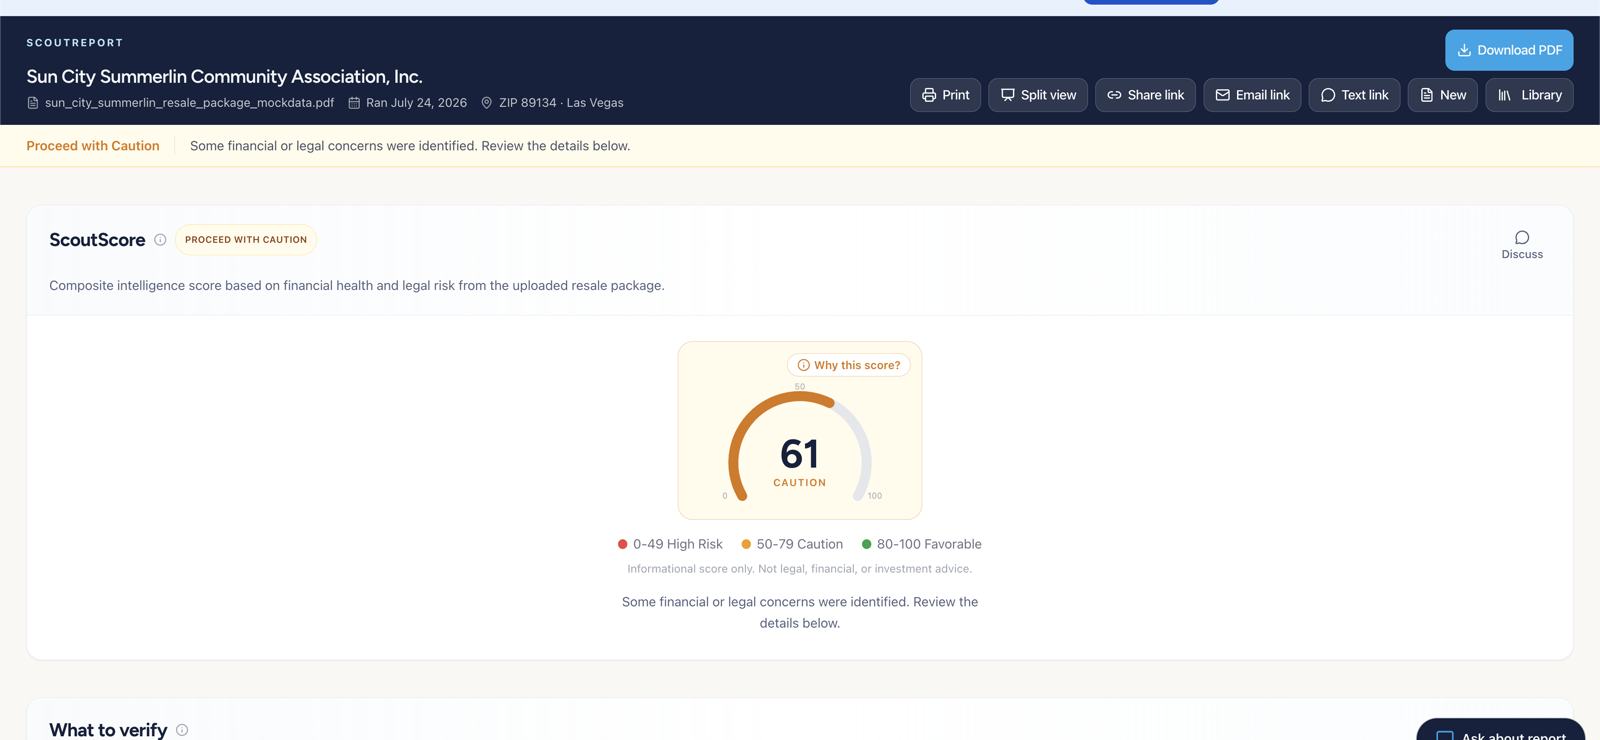
Task: Open the Library
Action: (1529, 95)
